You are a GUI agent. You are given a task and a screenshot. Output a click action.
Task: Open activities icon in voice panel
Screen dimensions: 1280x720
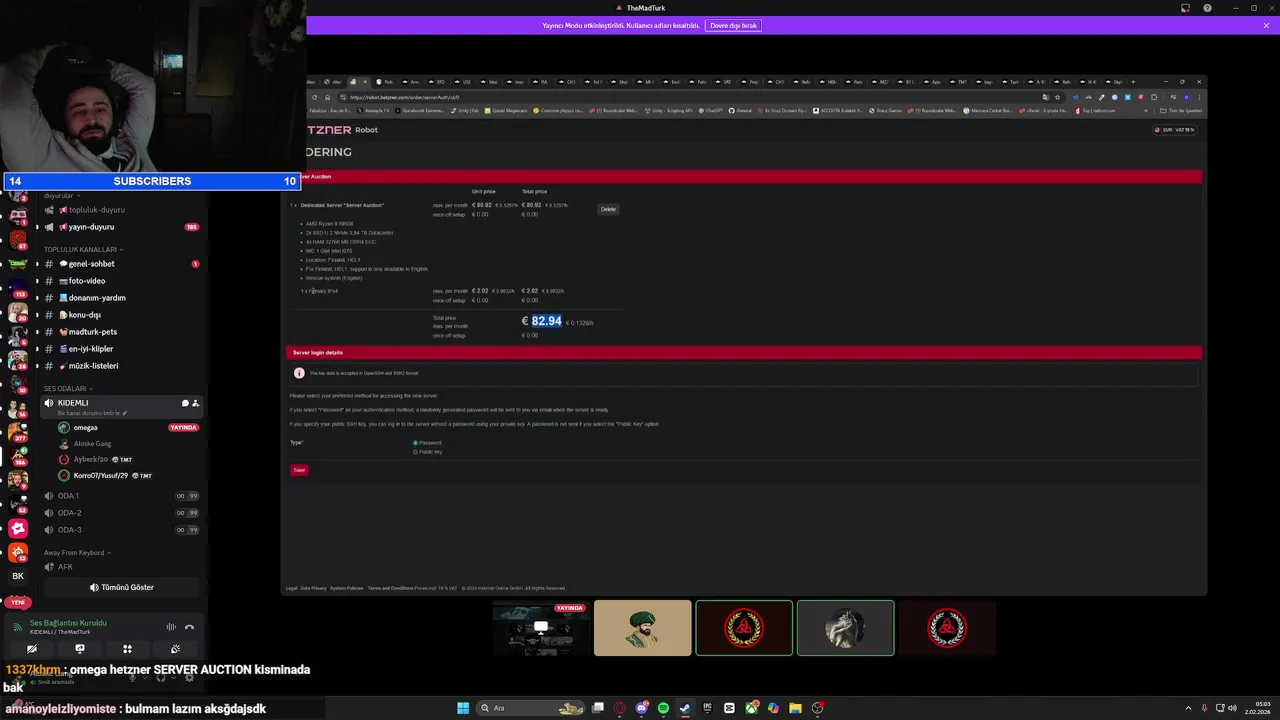[127, 649]
